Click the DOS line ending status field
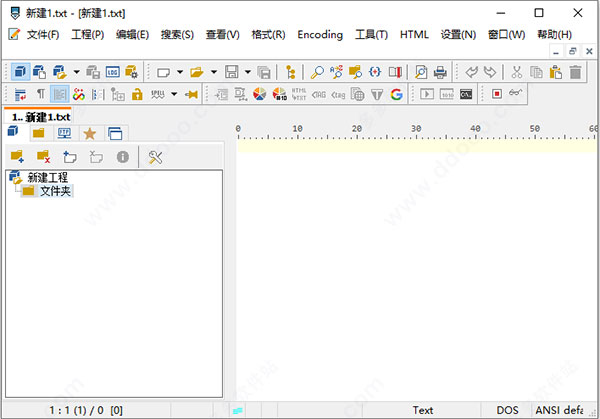This screenshot has height=419, width=600. [507, 410]
